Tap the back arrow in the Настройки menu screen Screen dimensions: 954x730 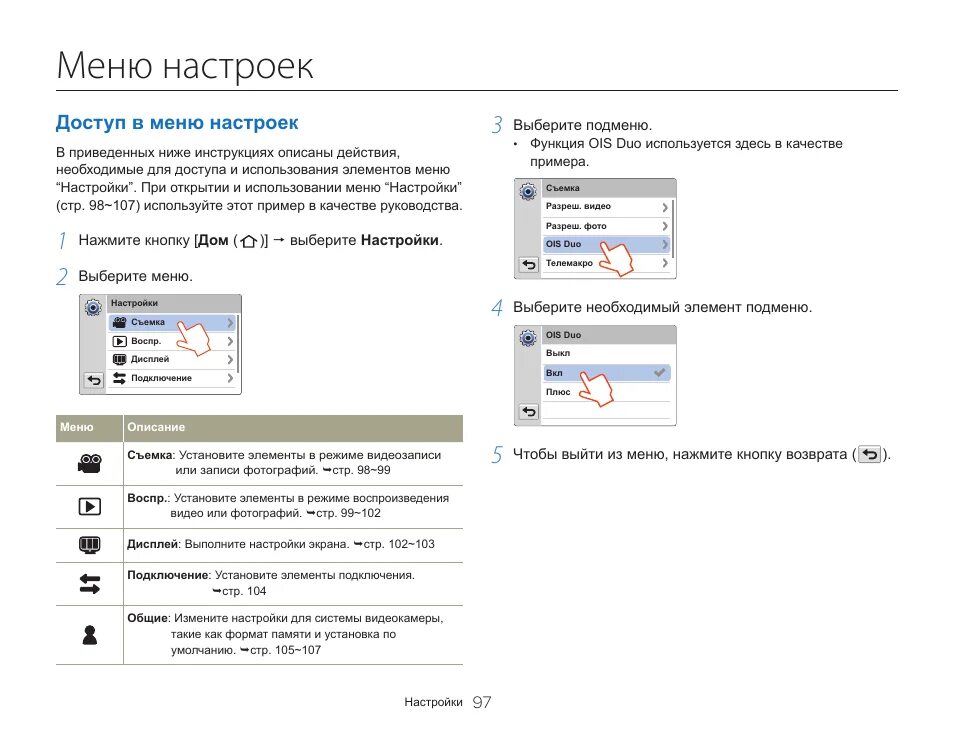[x=94, y=380]
